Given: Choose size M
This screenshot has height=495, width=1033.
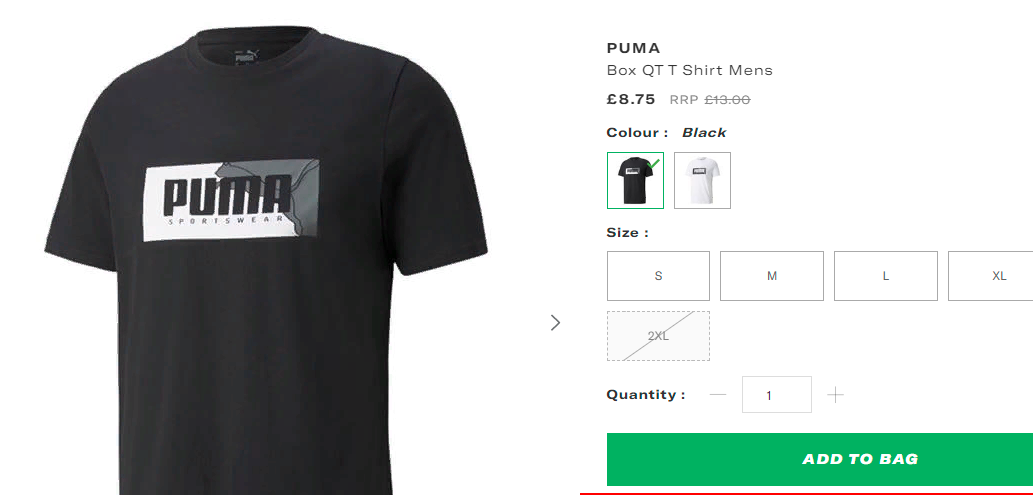Looking at the screenshot, I should [771, 276].
